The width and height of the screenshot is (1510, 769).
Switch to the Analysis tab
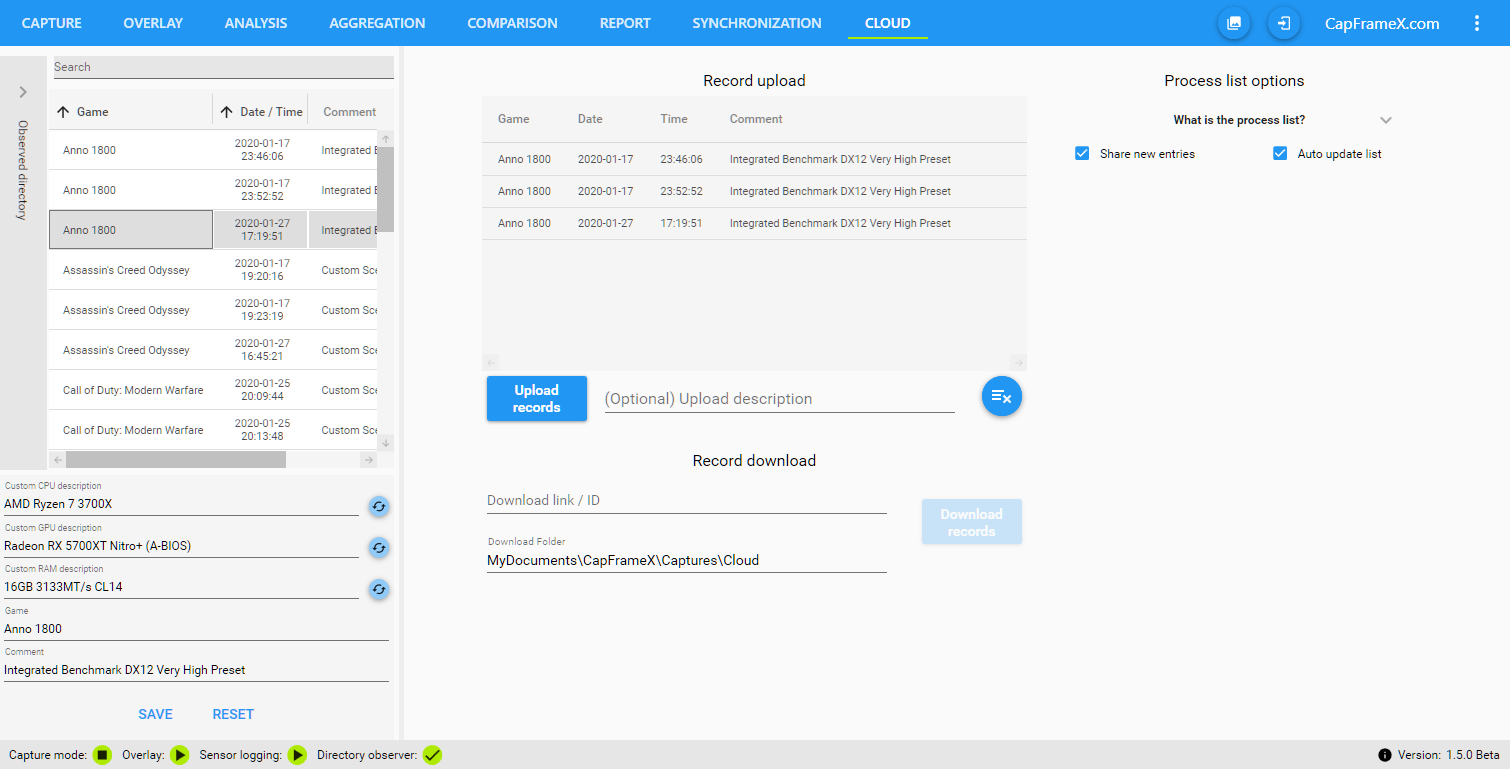click(256, 23)
